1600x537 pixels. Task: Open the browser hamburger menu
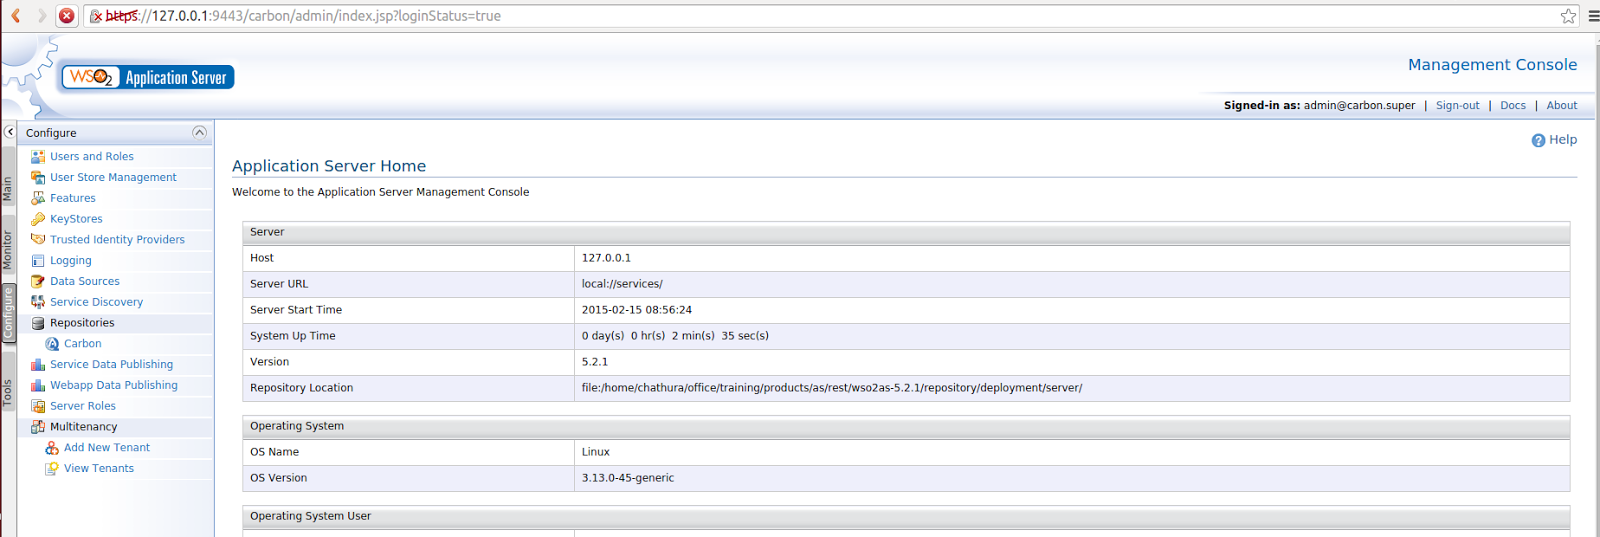click(x=1593, y=16)
